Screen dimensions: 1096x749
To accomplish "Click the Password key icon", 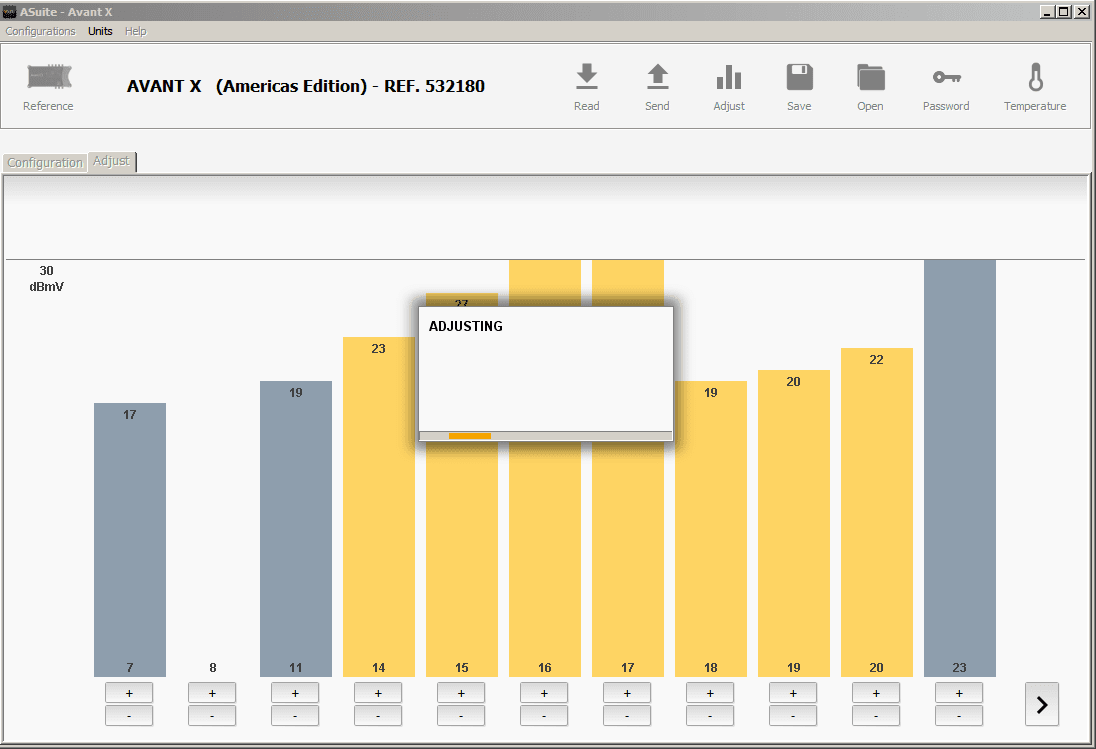I will pyautogui.click(x=946, y=77).
